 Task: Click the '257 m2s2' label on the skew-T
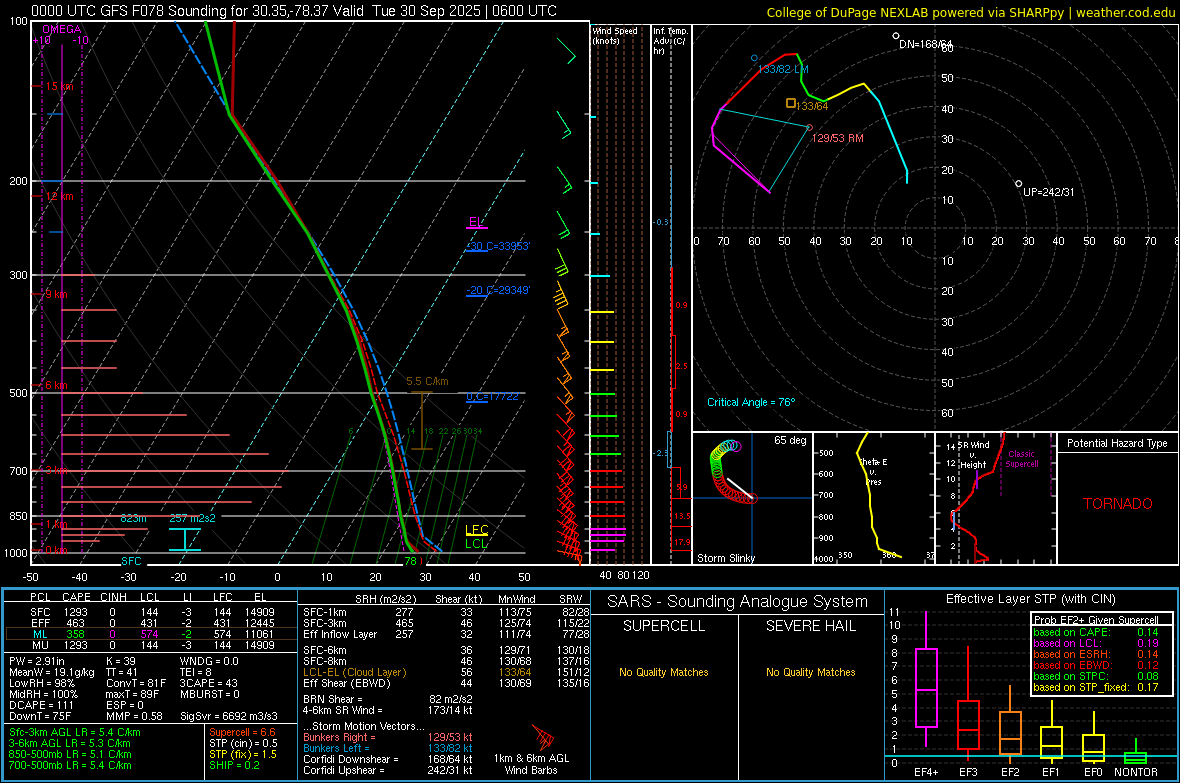(193, 519)
